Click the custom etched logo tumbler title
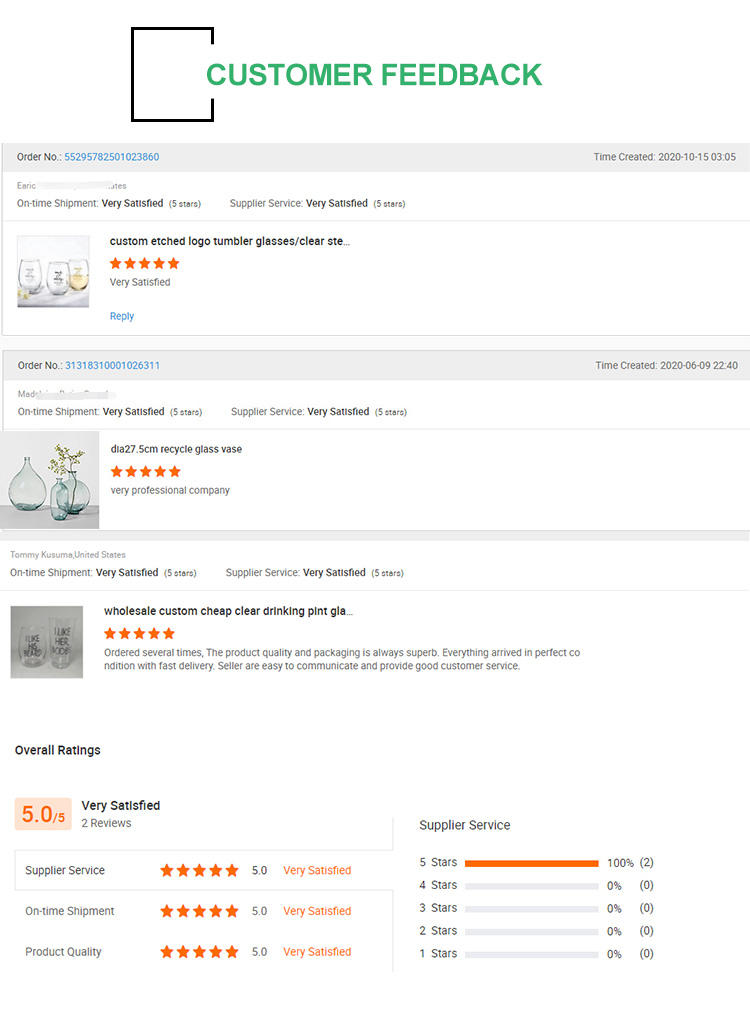The width and height of the screenshot is (750, 1010). (230, 241)
